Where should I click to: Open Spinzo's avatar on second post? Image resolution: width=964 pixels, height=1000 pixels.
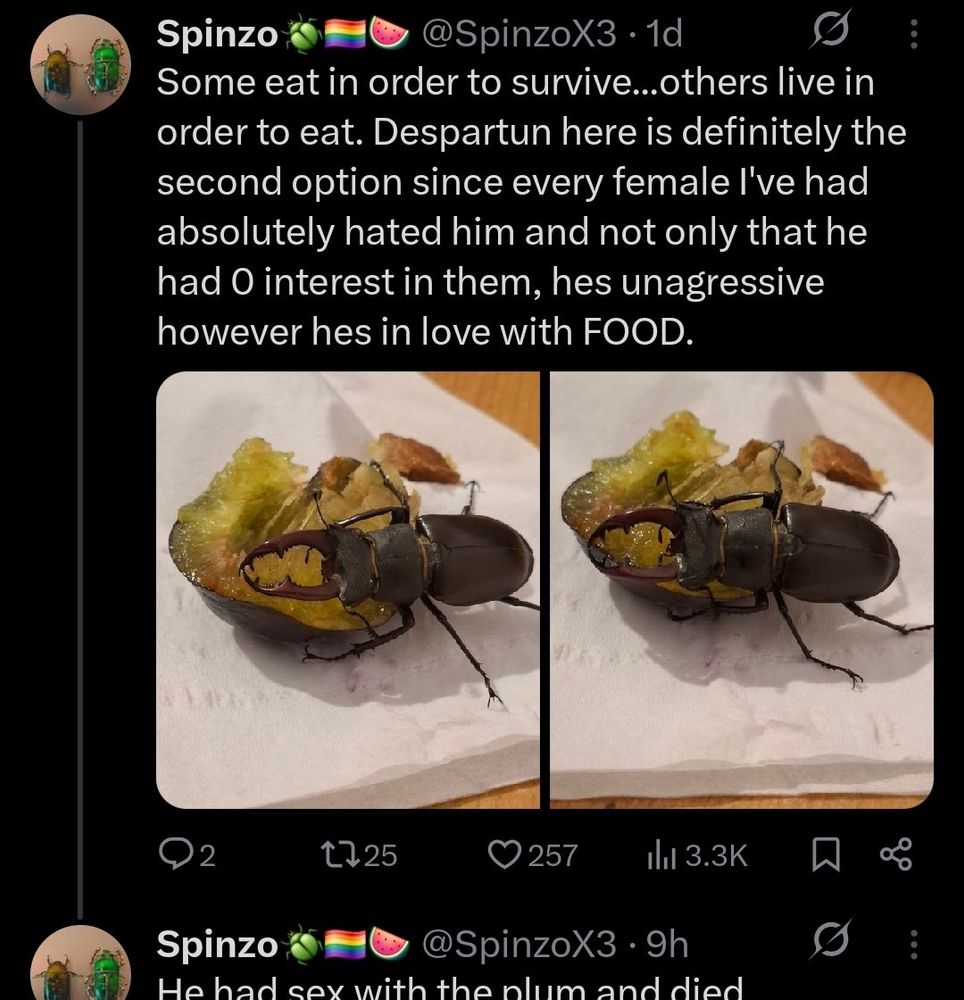[x=80, y=962]
